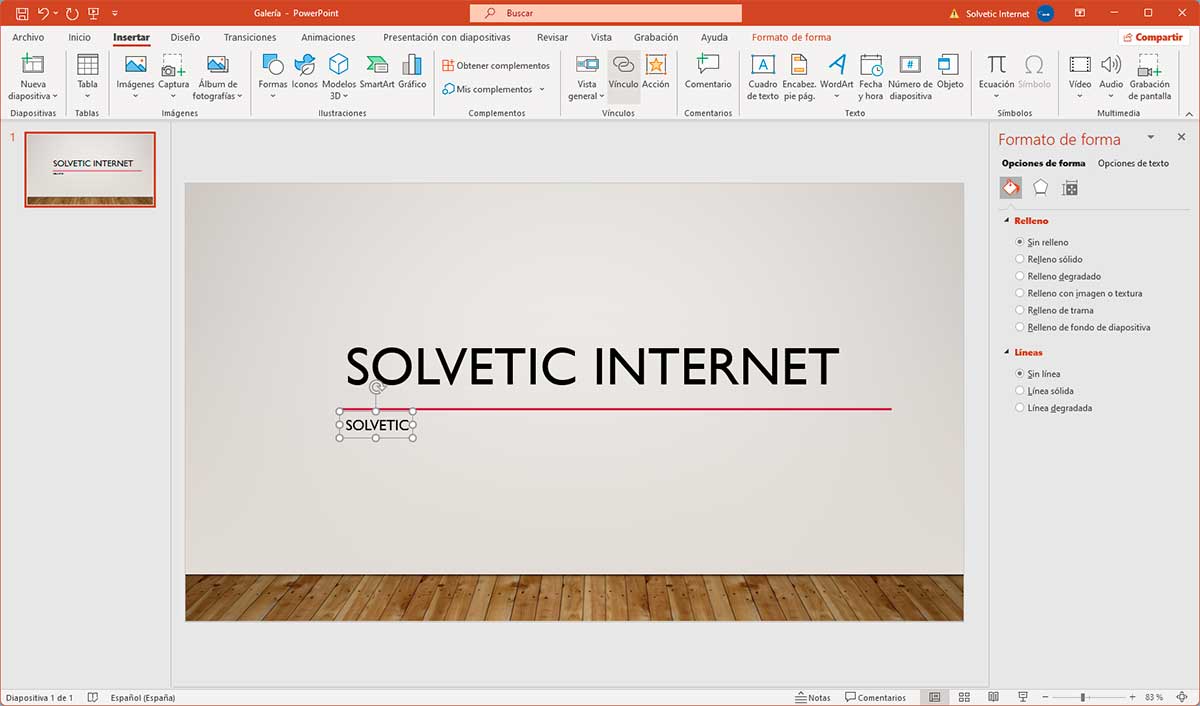The image size is (1200, 706).
Task: Insert an Ecuación
Action: pyautogui.click(x=996, y=77)
